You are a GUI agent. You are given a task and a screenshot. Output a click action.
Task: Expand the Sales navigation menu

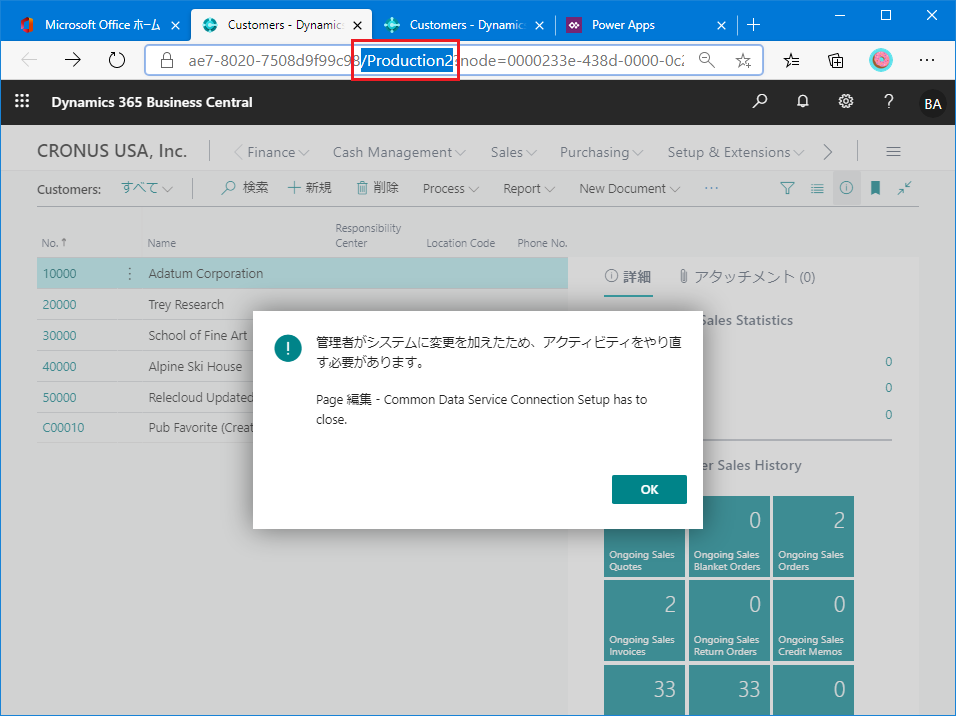pos(513,152)
